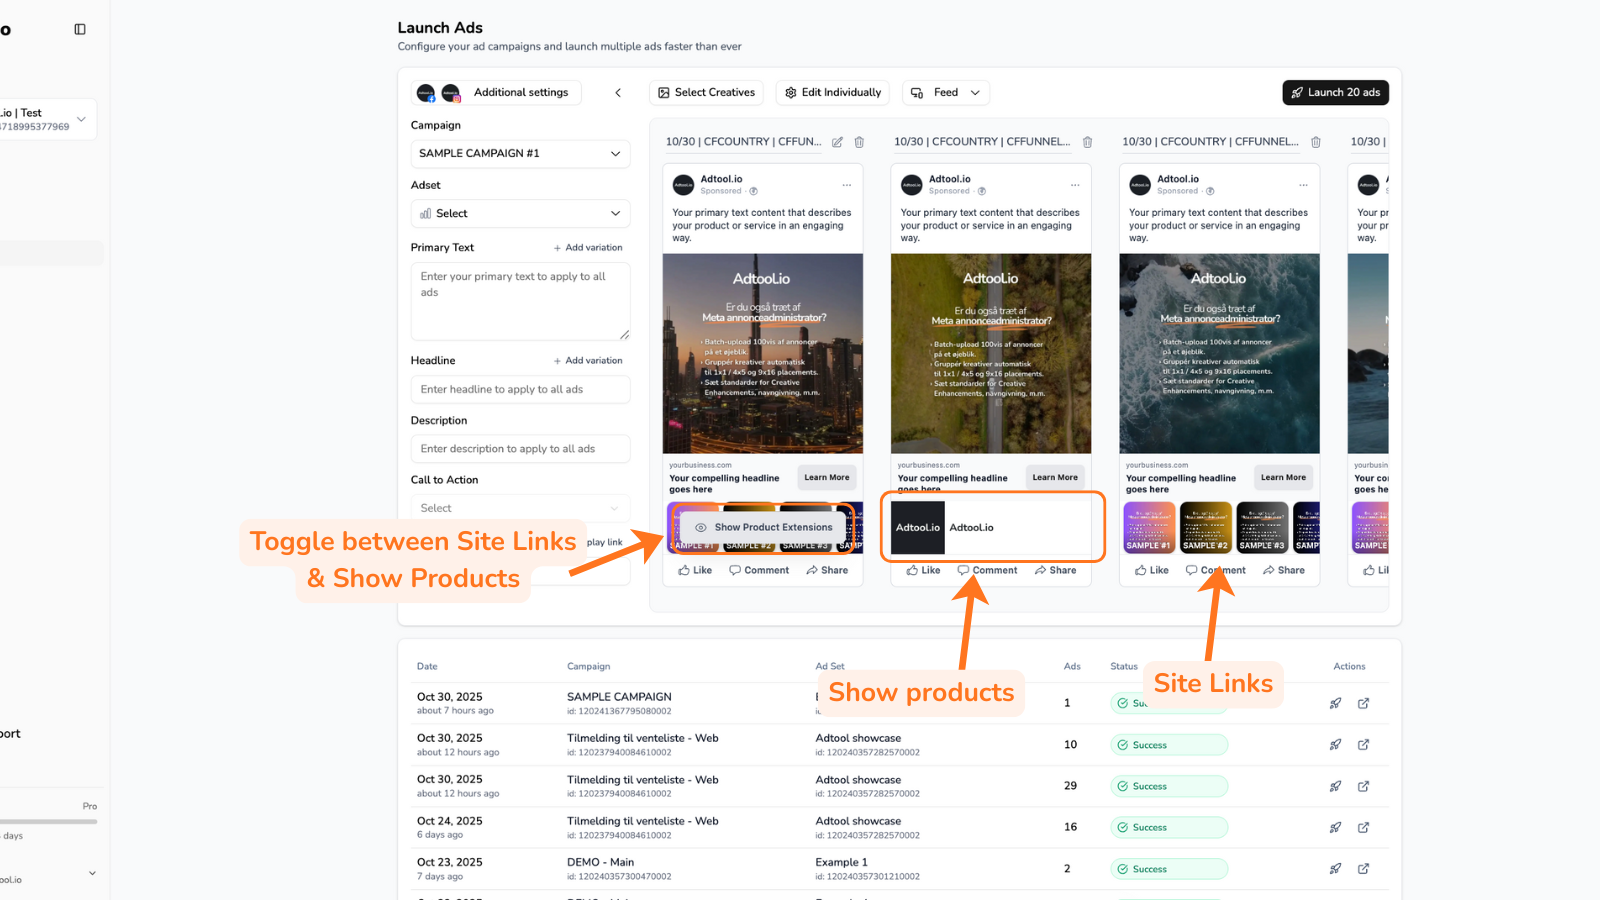Viewport: 1600px width, 900px height.
Task: Delete the forest image ad with its trash icon
Action: point(1088,142)
